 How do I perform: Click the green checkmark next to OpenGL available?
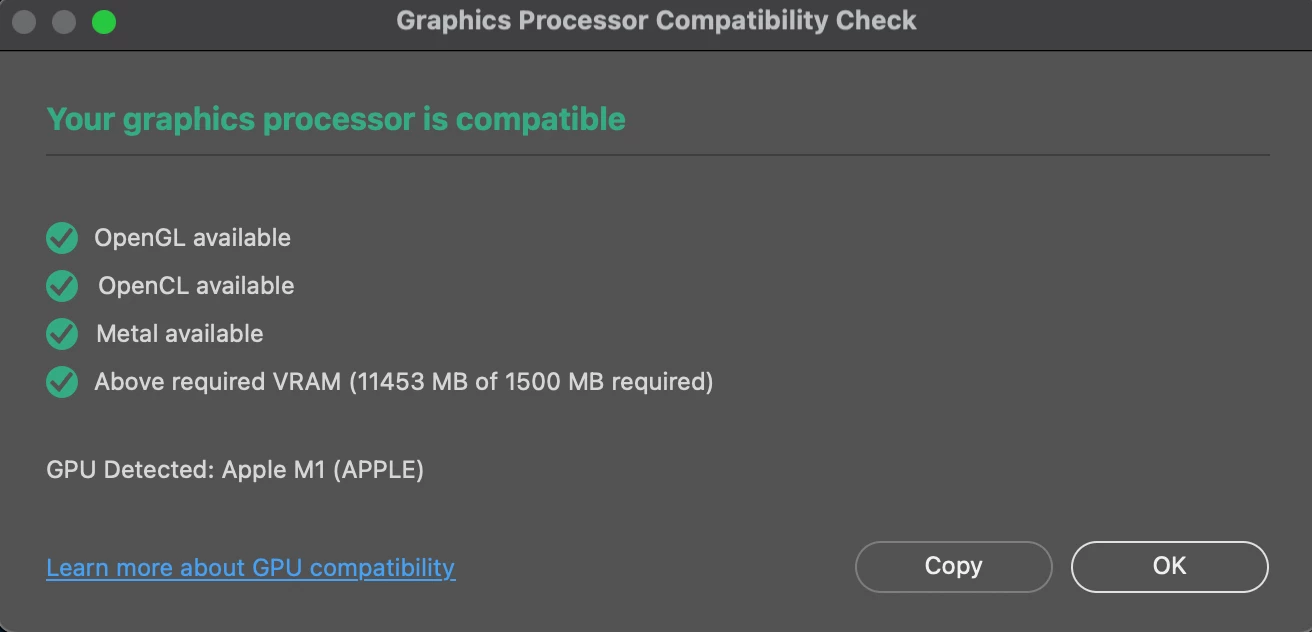pyautogui.click(x=62, y=238)
